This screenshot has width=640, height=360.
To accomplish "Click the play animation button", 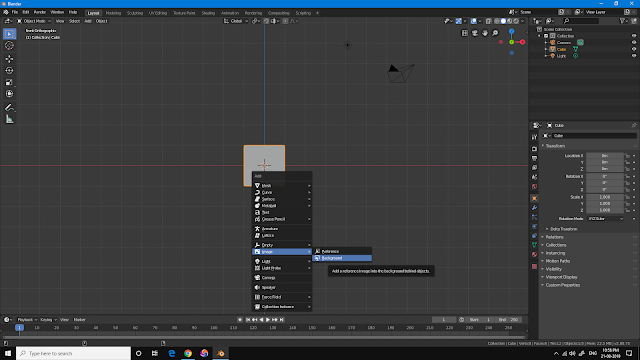I will pos(268,320).
